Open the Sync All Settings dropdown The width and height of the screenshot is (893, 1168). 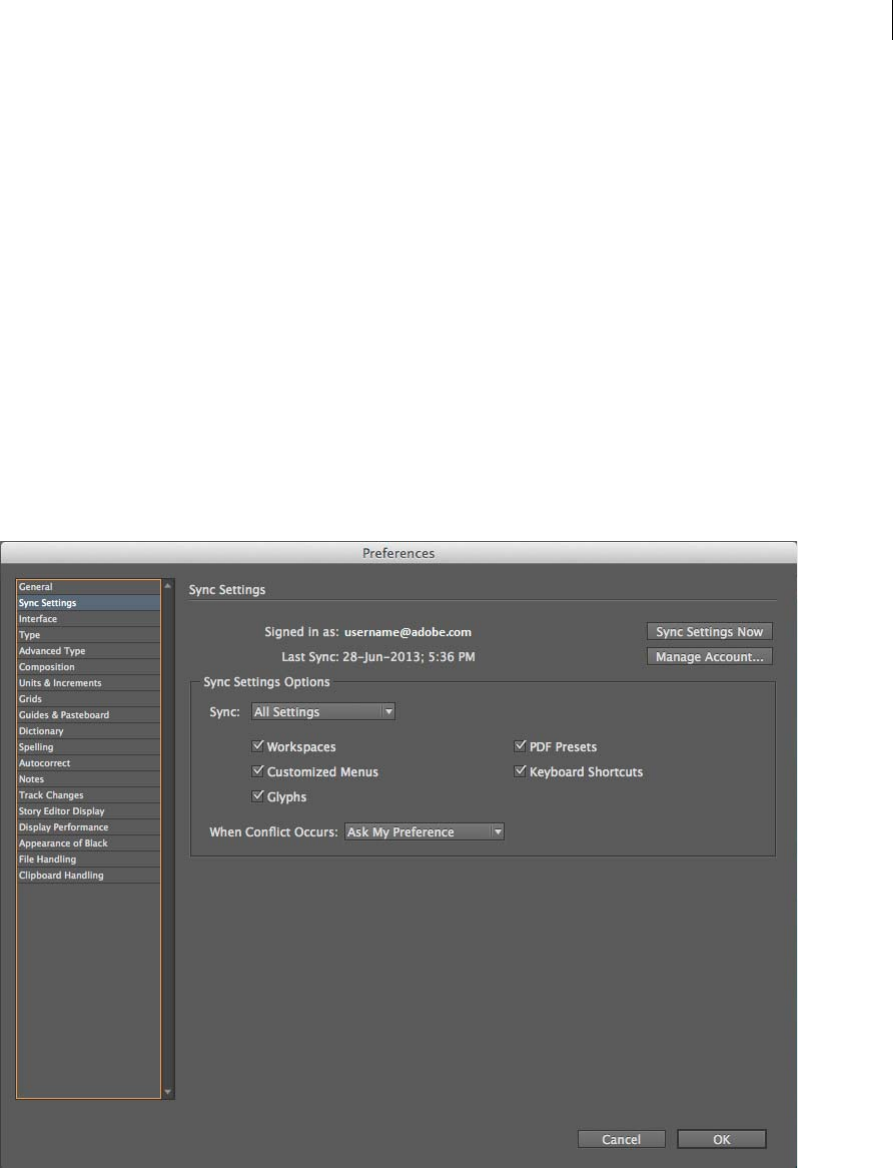[x=322, y=712]
